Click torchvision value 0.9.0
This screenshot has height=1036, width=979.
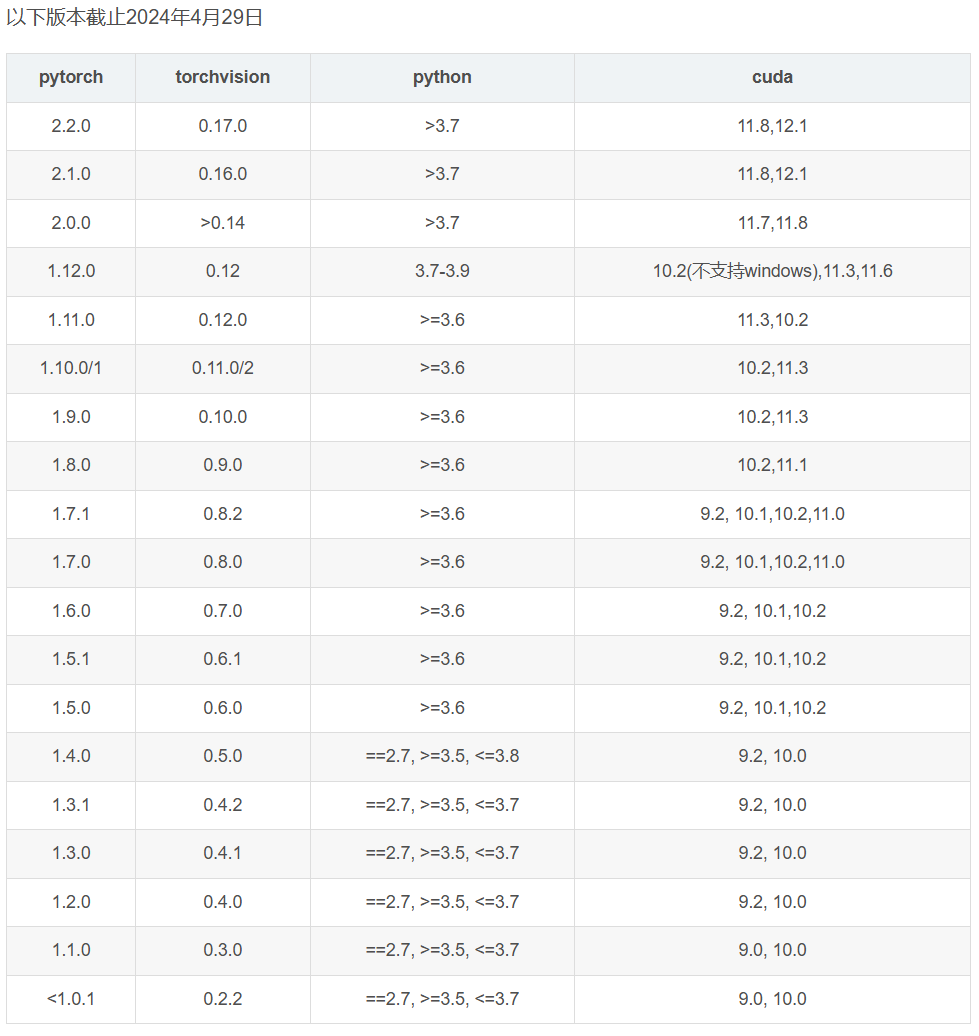coord(223,465)
